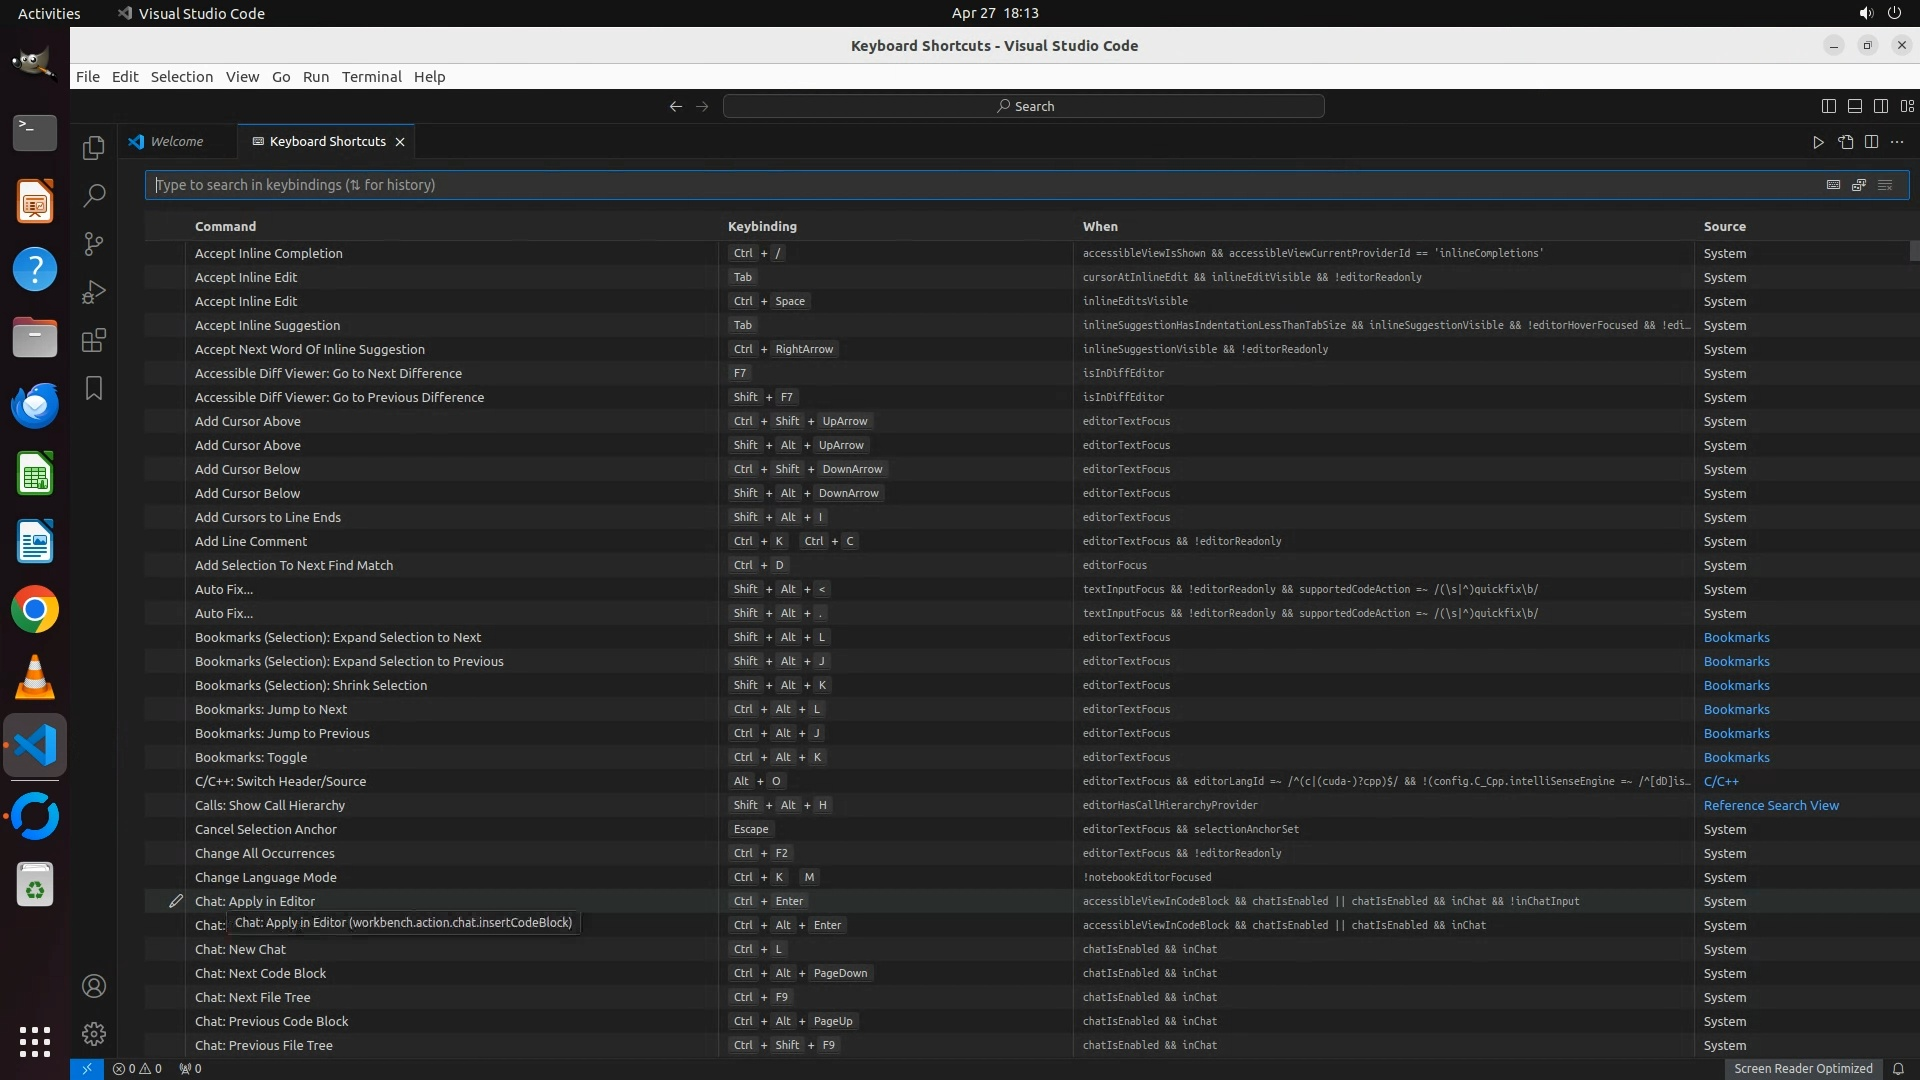Toggle Record Keys mode in search box
Screen dimensions: 1920x1080
tap(1833, 185)
